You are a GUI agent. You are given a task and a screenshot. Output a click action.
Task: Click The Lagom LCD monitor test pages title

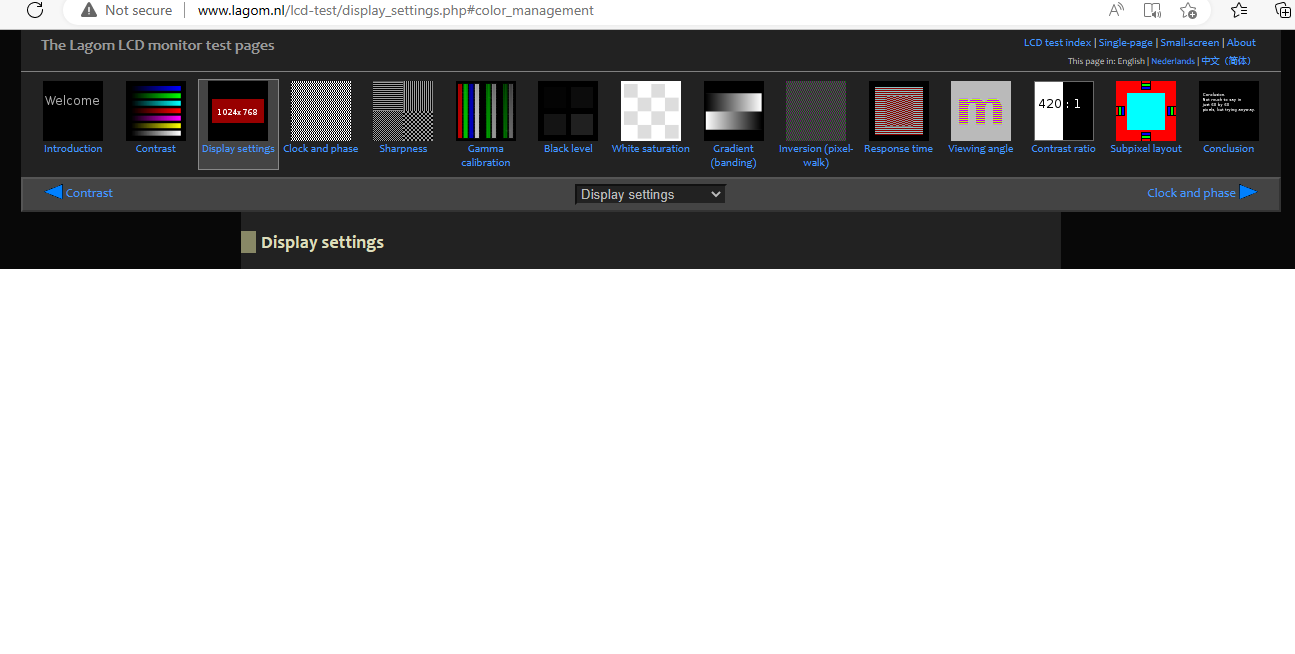[157, 45]
